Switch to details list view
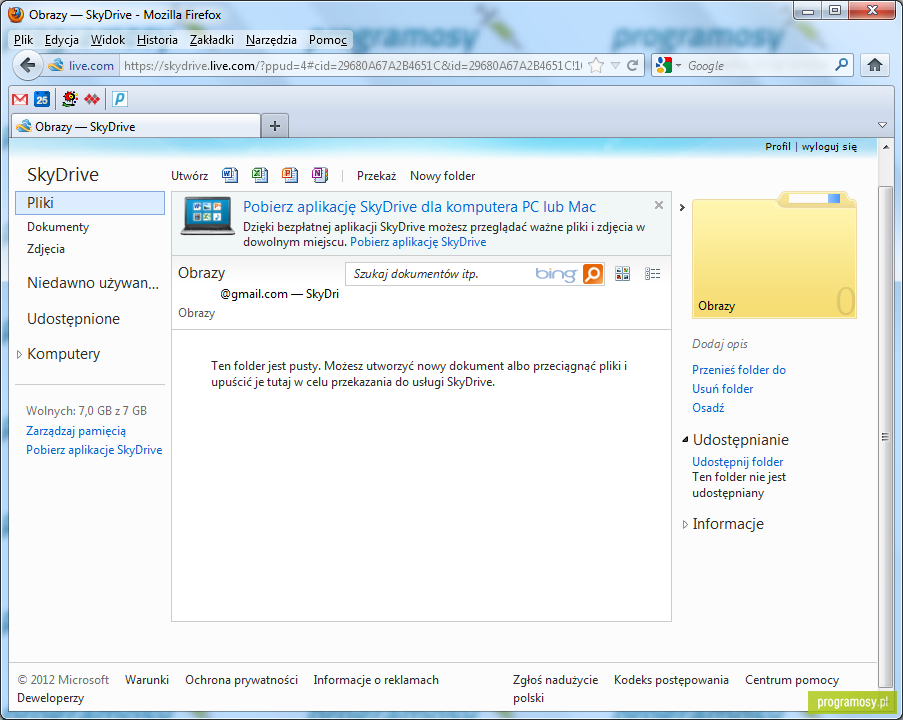The width and height of the screenshot is (903, 720). coord(652,274)
